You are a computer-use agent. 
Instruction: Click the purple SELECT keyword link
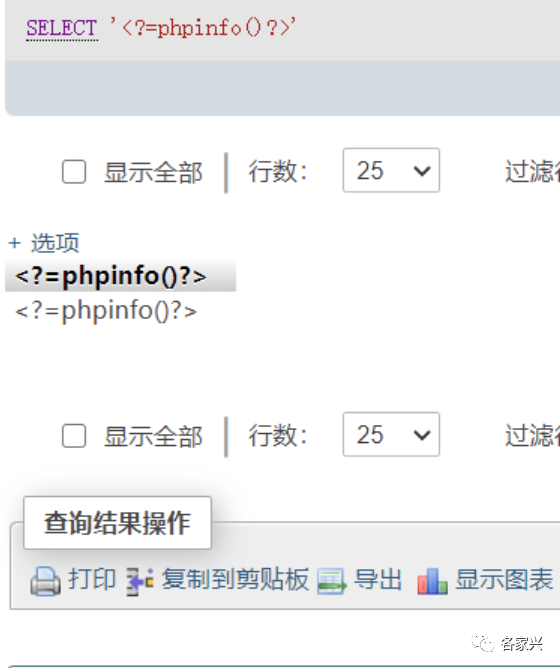click(x=62, y=29)
